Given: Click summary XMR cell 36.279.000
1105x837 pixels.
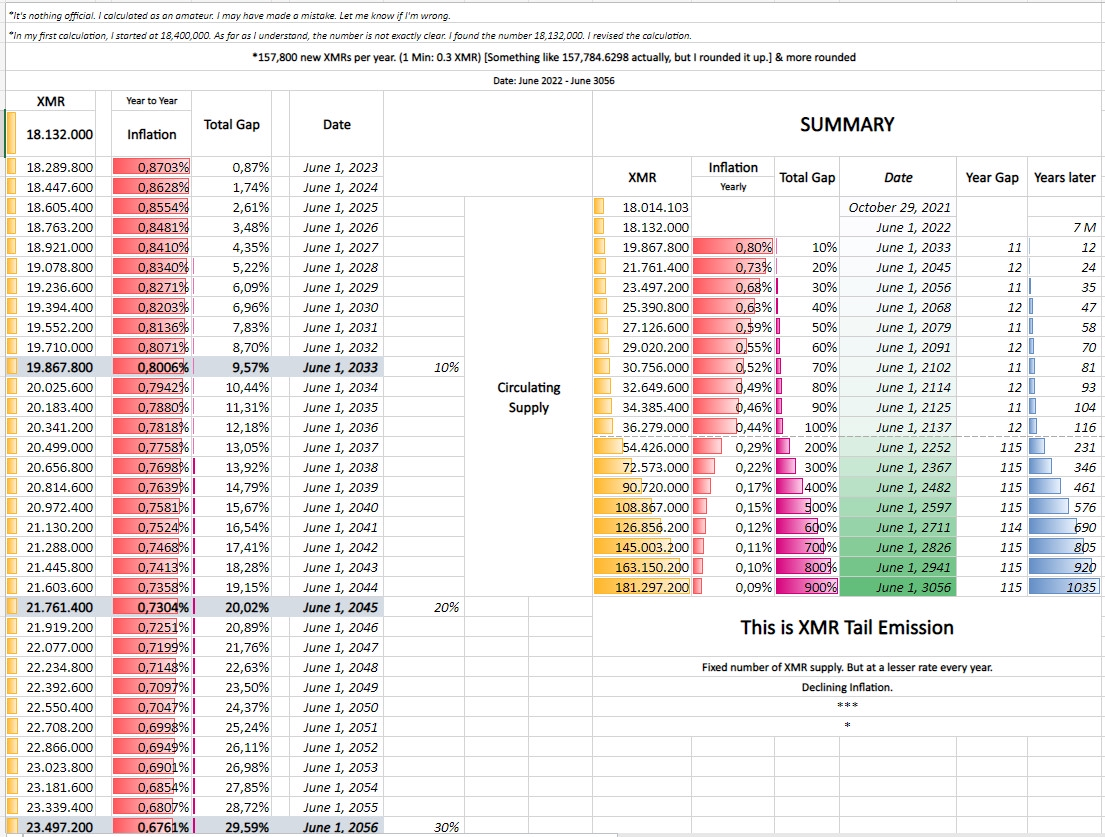Looking at the screenshot, I should pos(642,427).
